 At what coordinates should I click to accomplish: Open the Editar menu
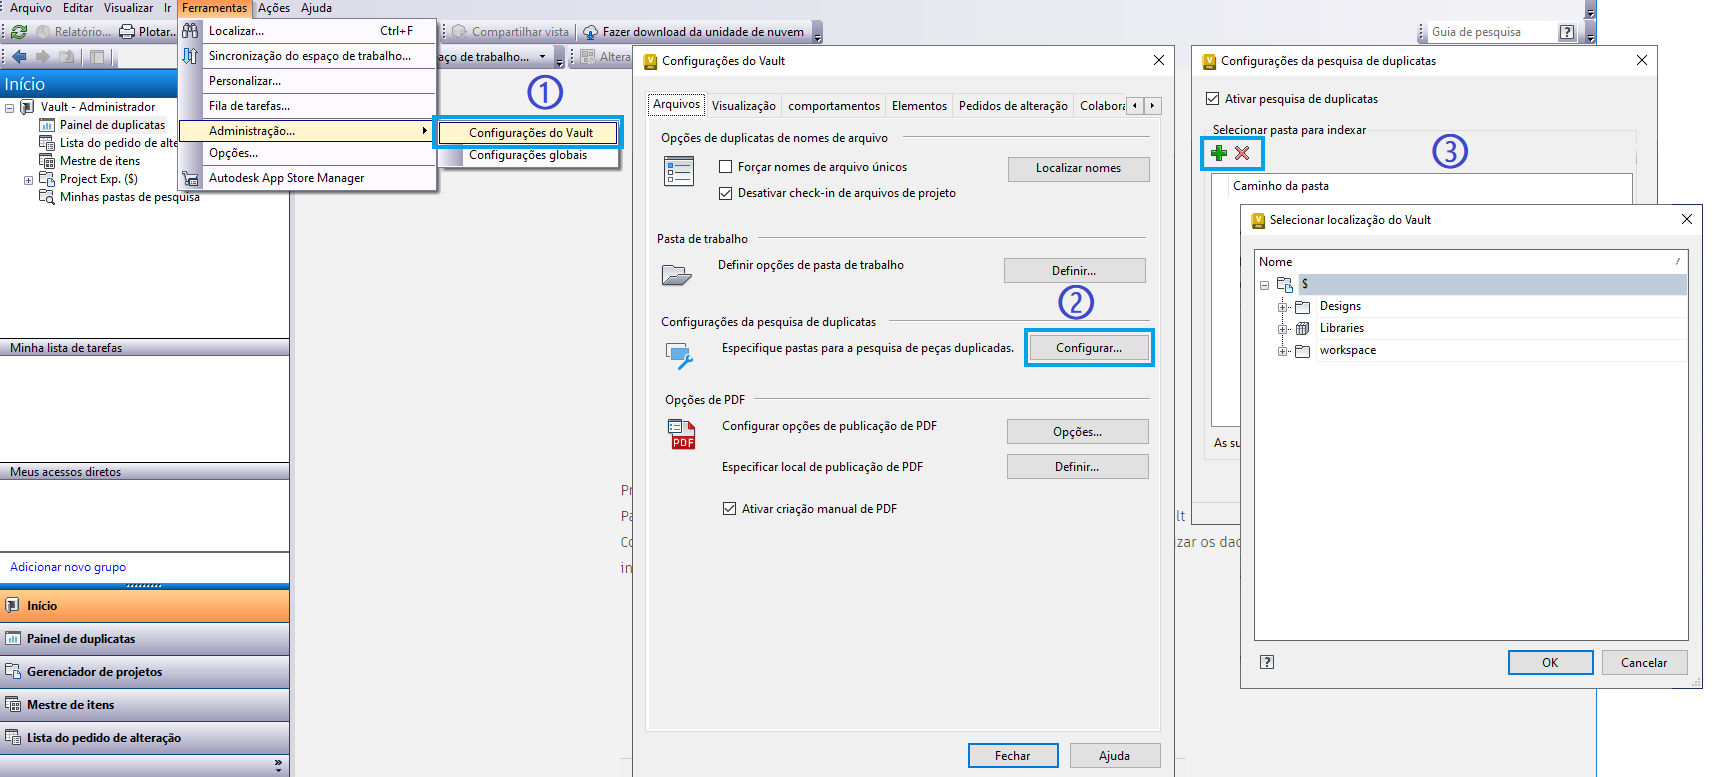click(x=78, y=8)
